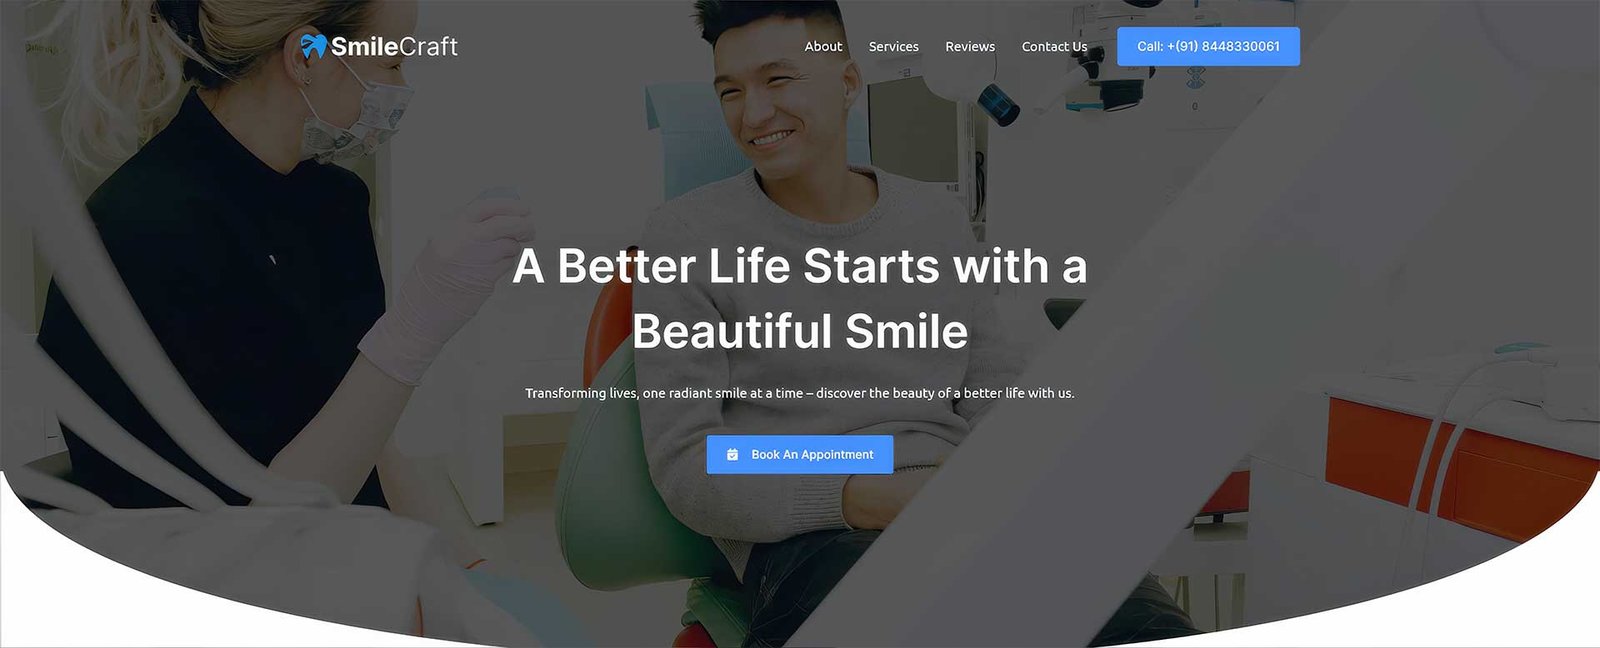
Task: Click the Call +(91) 8448330061 button
Action: point(1208,46)
